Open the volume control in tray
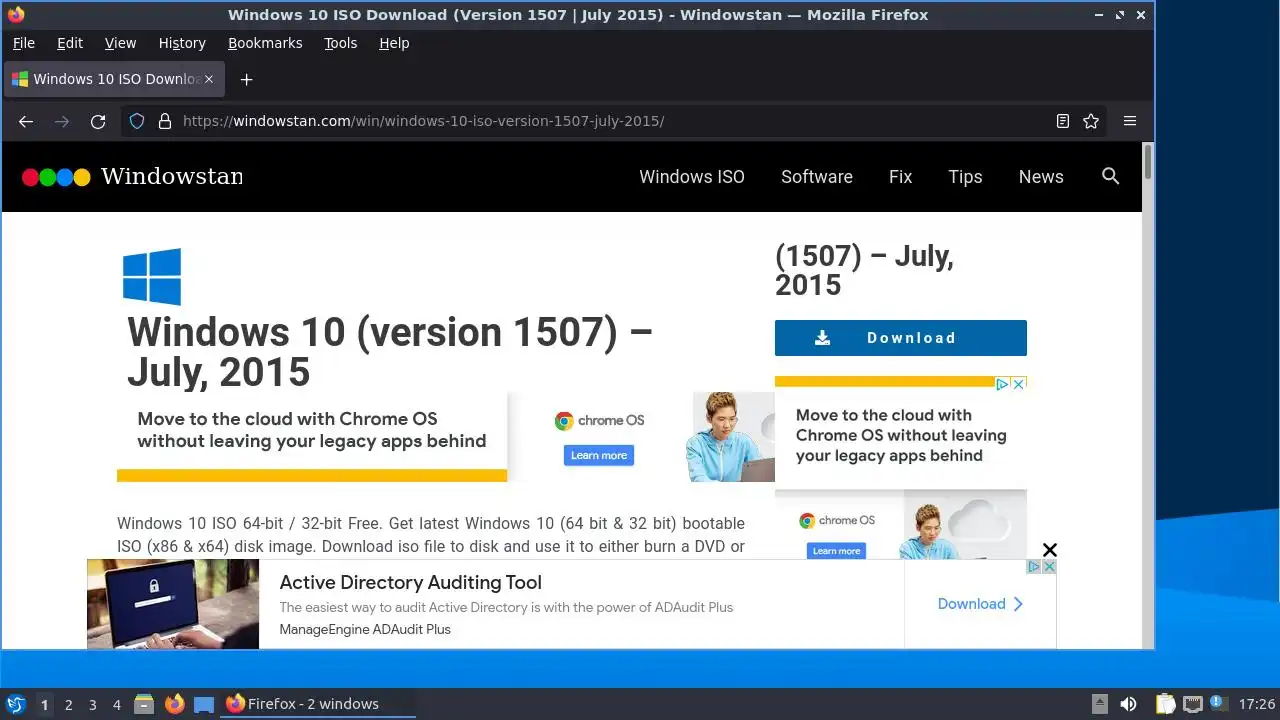Image resolution: width=1280 pixels, height=720 pixels. coord(1128,704)
